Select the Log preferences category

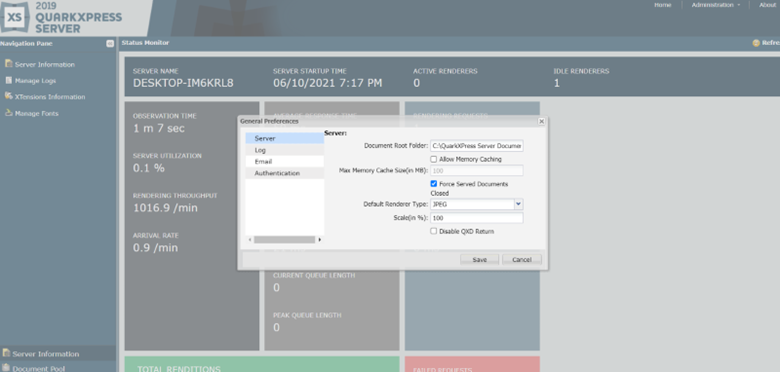pos(285,150)
